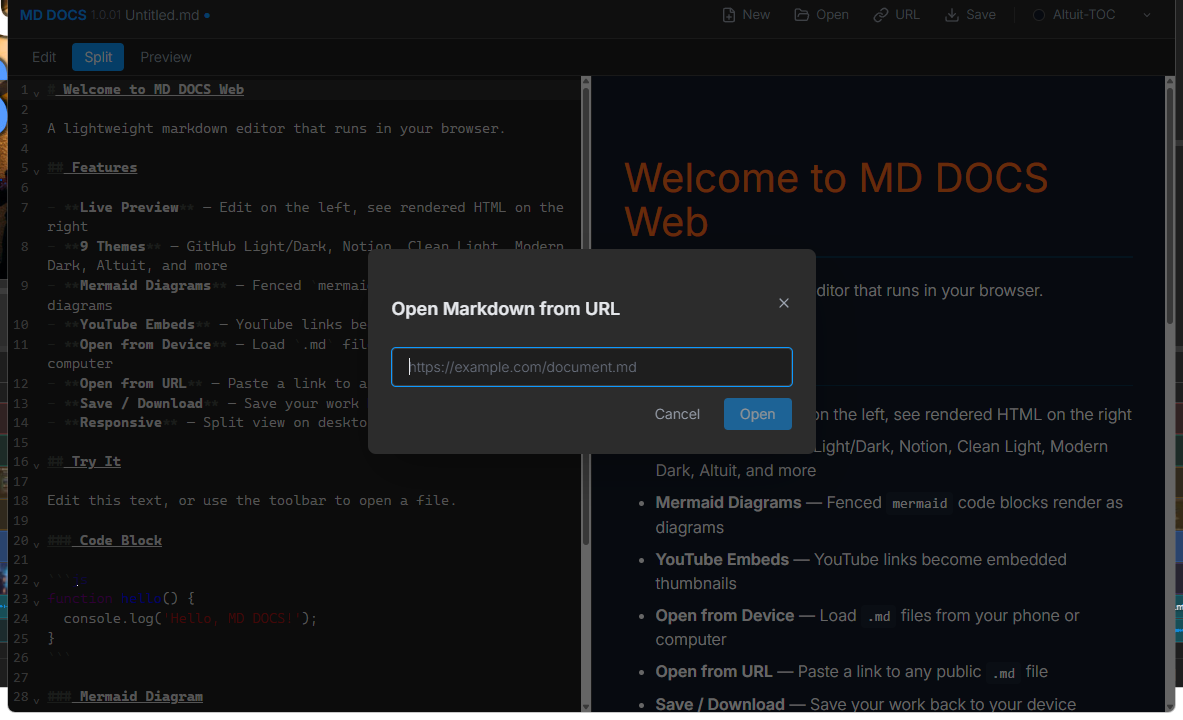Select the Split view tab
The width and height of the screenshot is (1183, 720).
(x=98, y=57)
